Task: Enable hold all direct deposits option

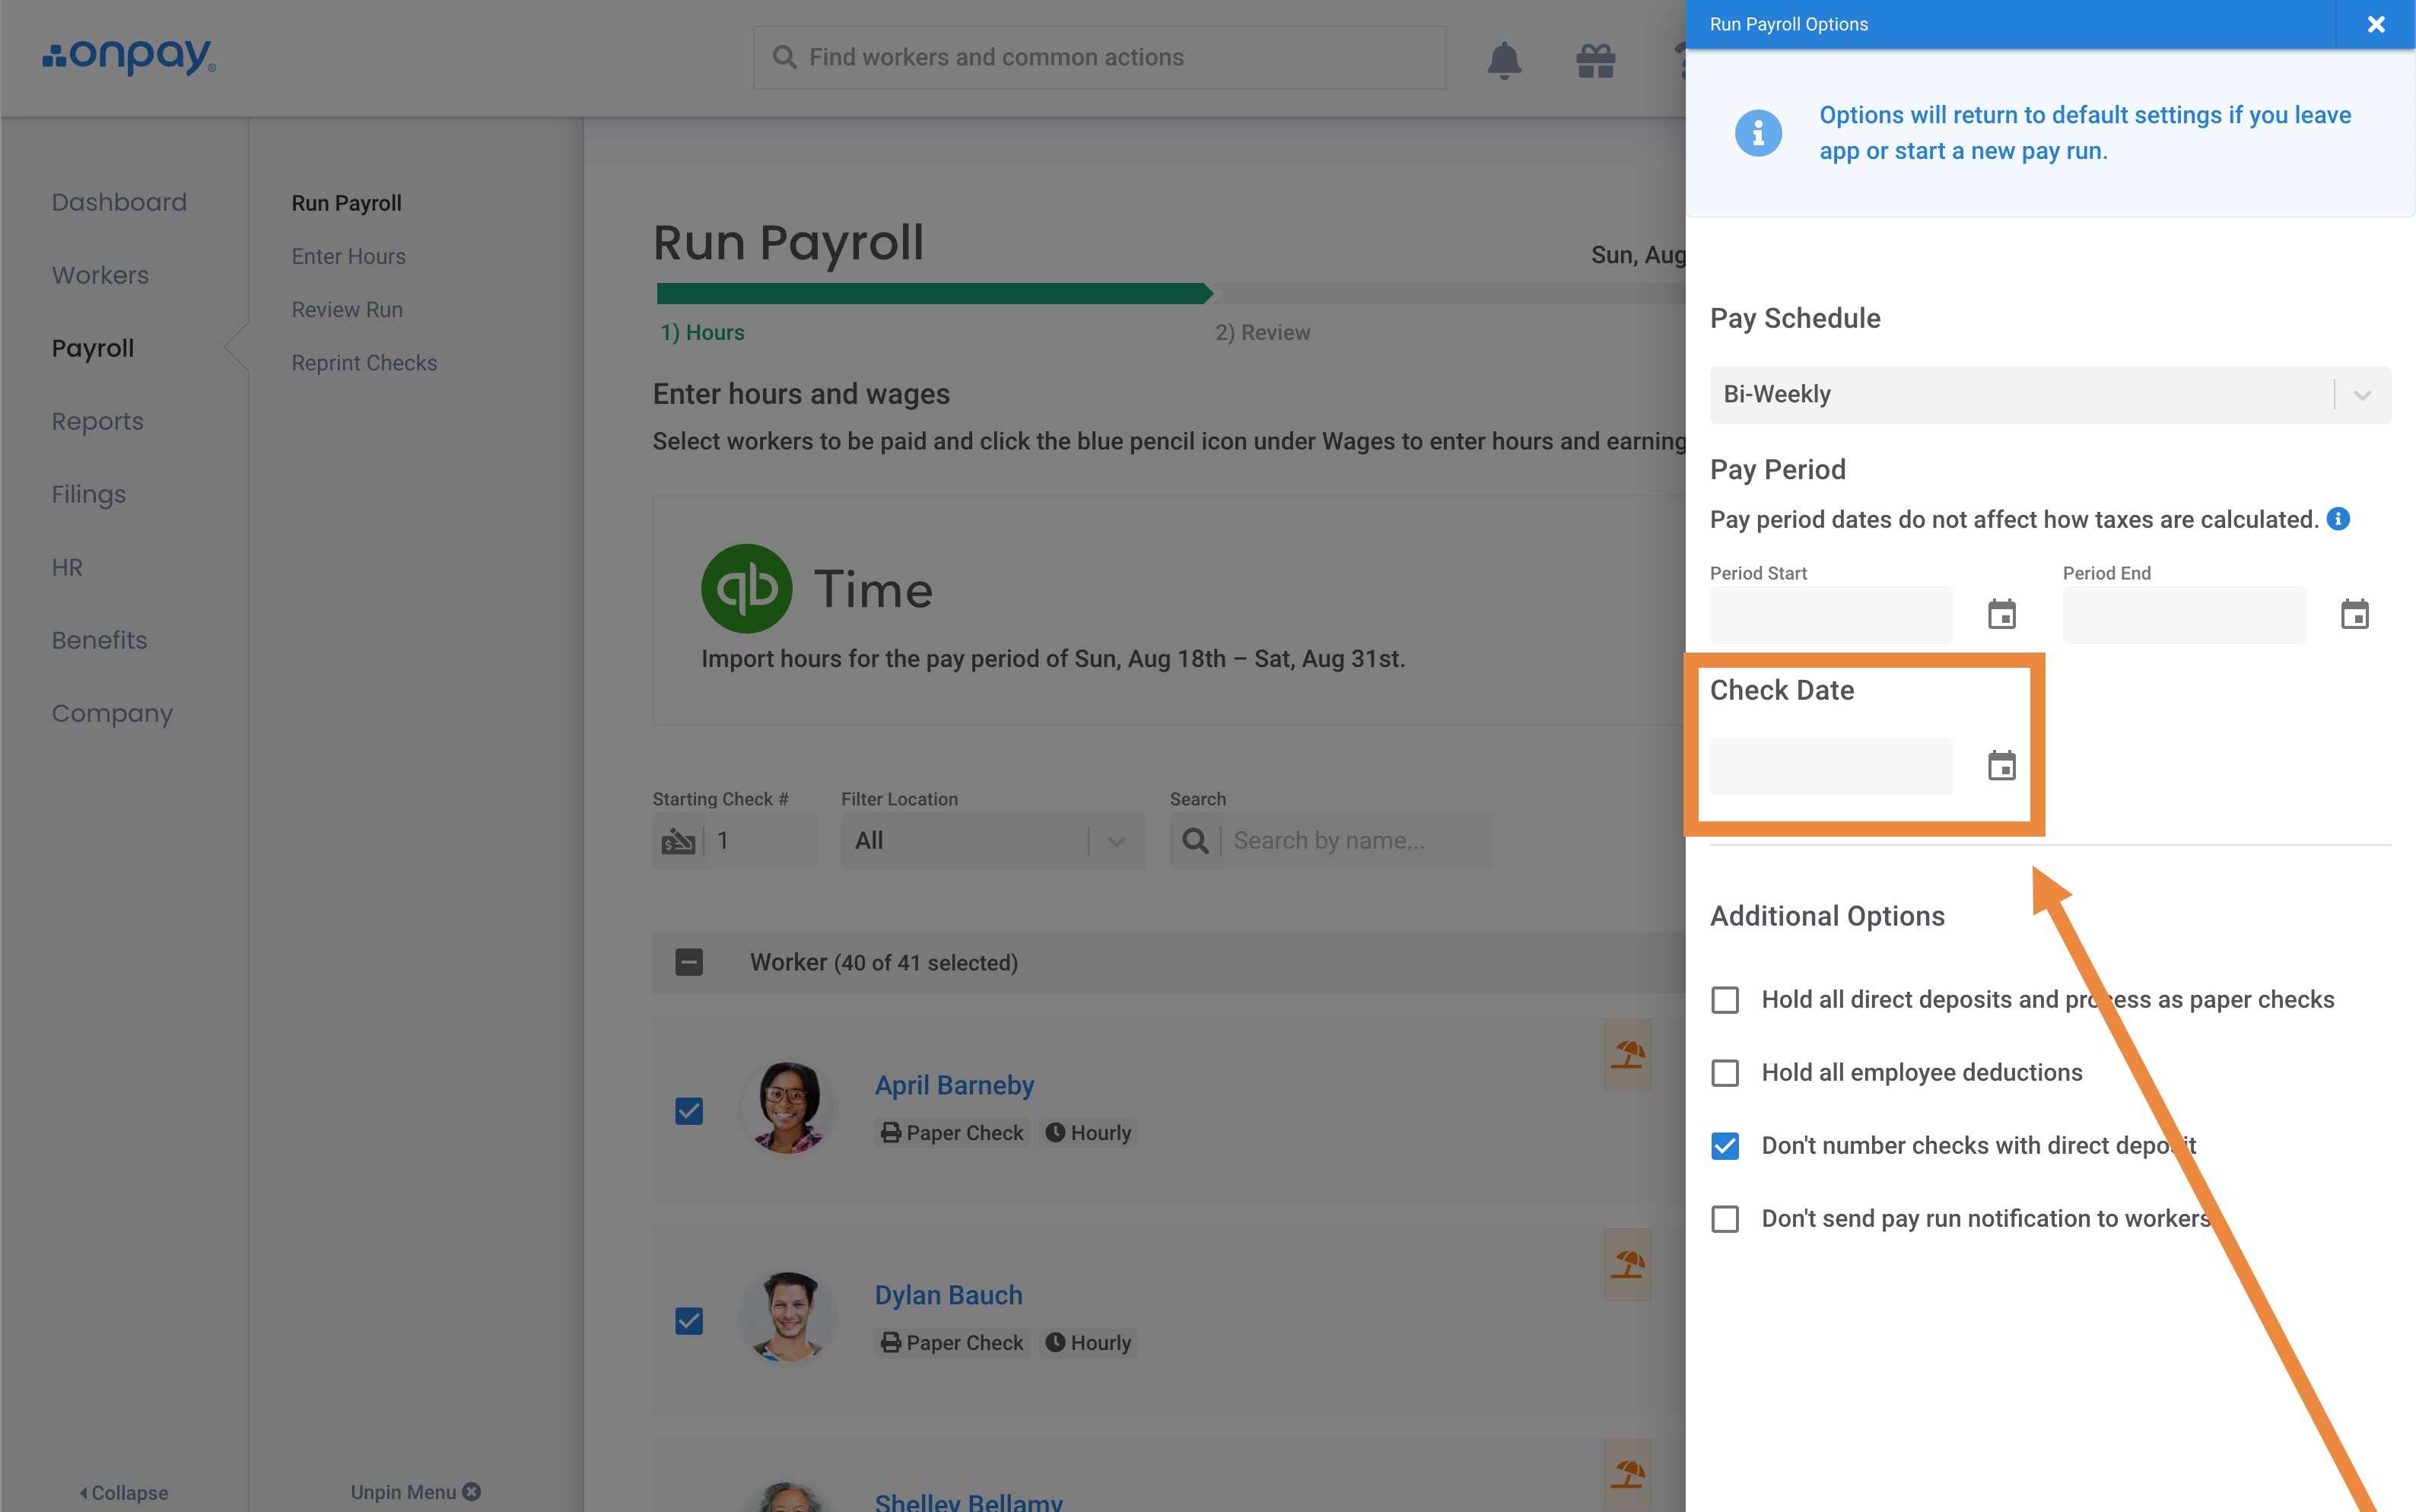Action: click(1725, 1000)
